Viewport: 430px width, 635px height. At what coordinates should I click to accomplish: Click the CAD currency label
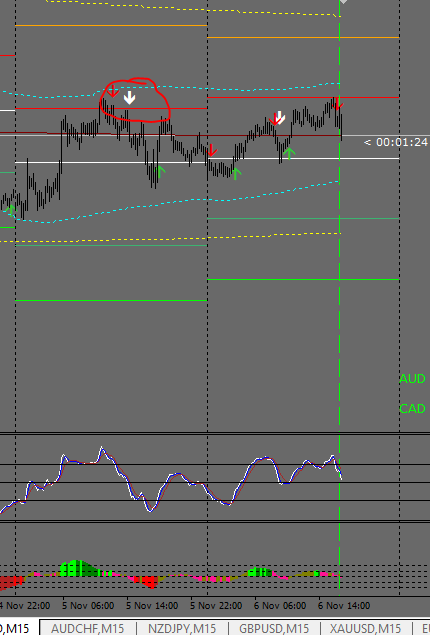(412, 409)
